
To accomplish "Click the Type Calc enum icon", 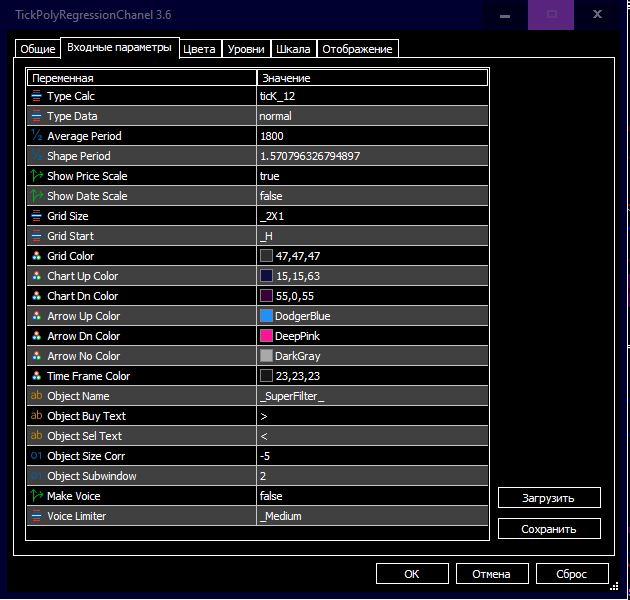I will coord(37,96).
